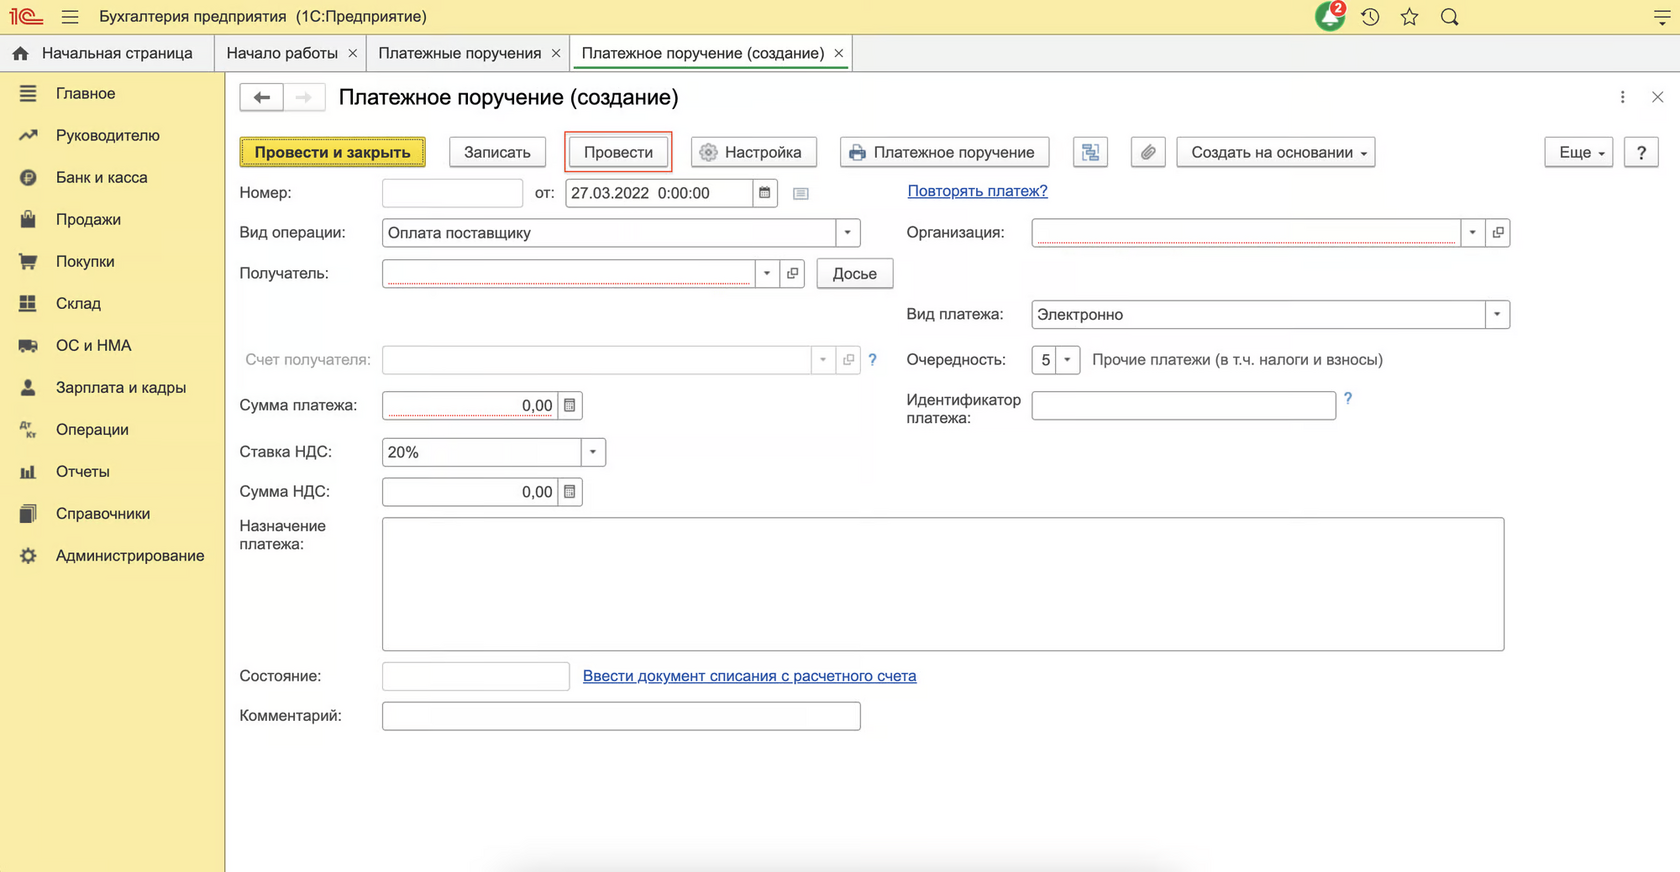Click into the Идентификатор платежа field
The image size is (1680, 872).
coord(1183,405)
